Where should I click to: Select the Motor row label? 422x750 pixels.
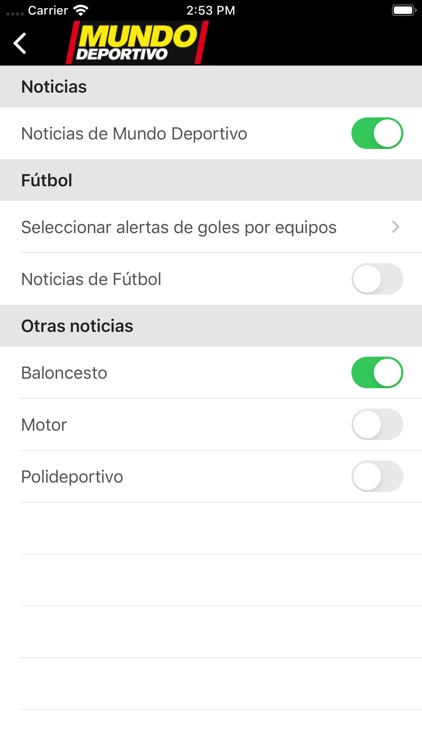coord(44,425)
